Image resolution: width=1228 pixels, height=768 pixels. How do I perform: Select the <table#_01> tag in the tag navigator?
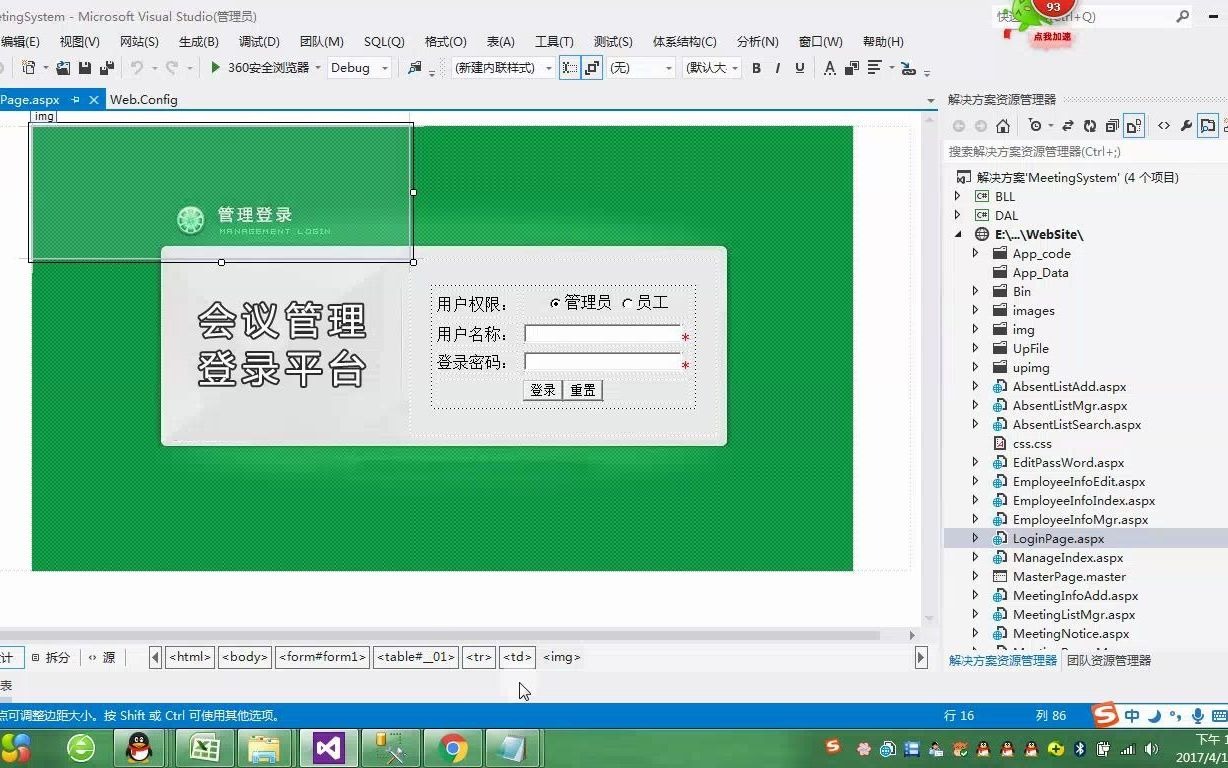point(415,657)
